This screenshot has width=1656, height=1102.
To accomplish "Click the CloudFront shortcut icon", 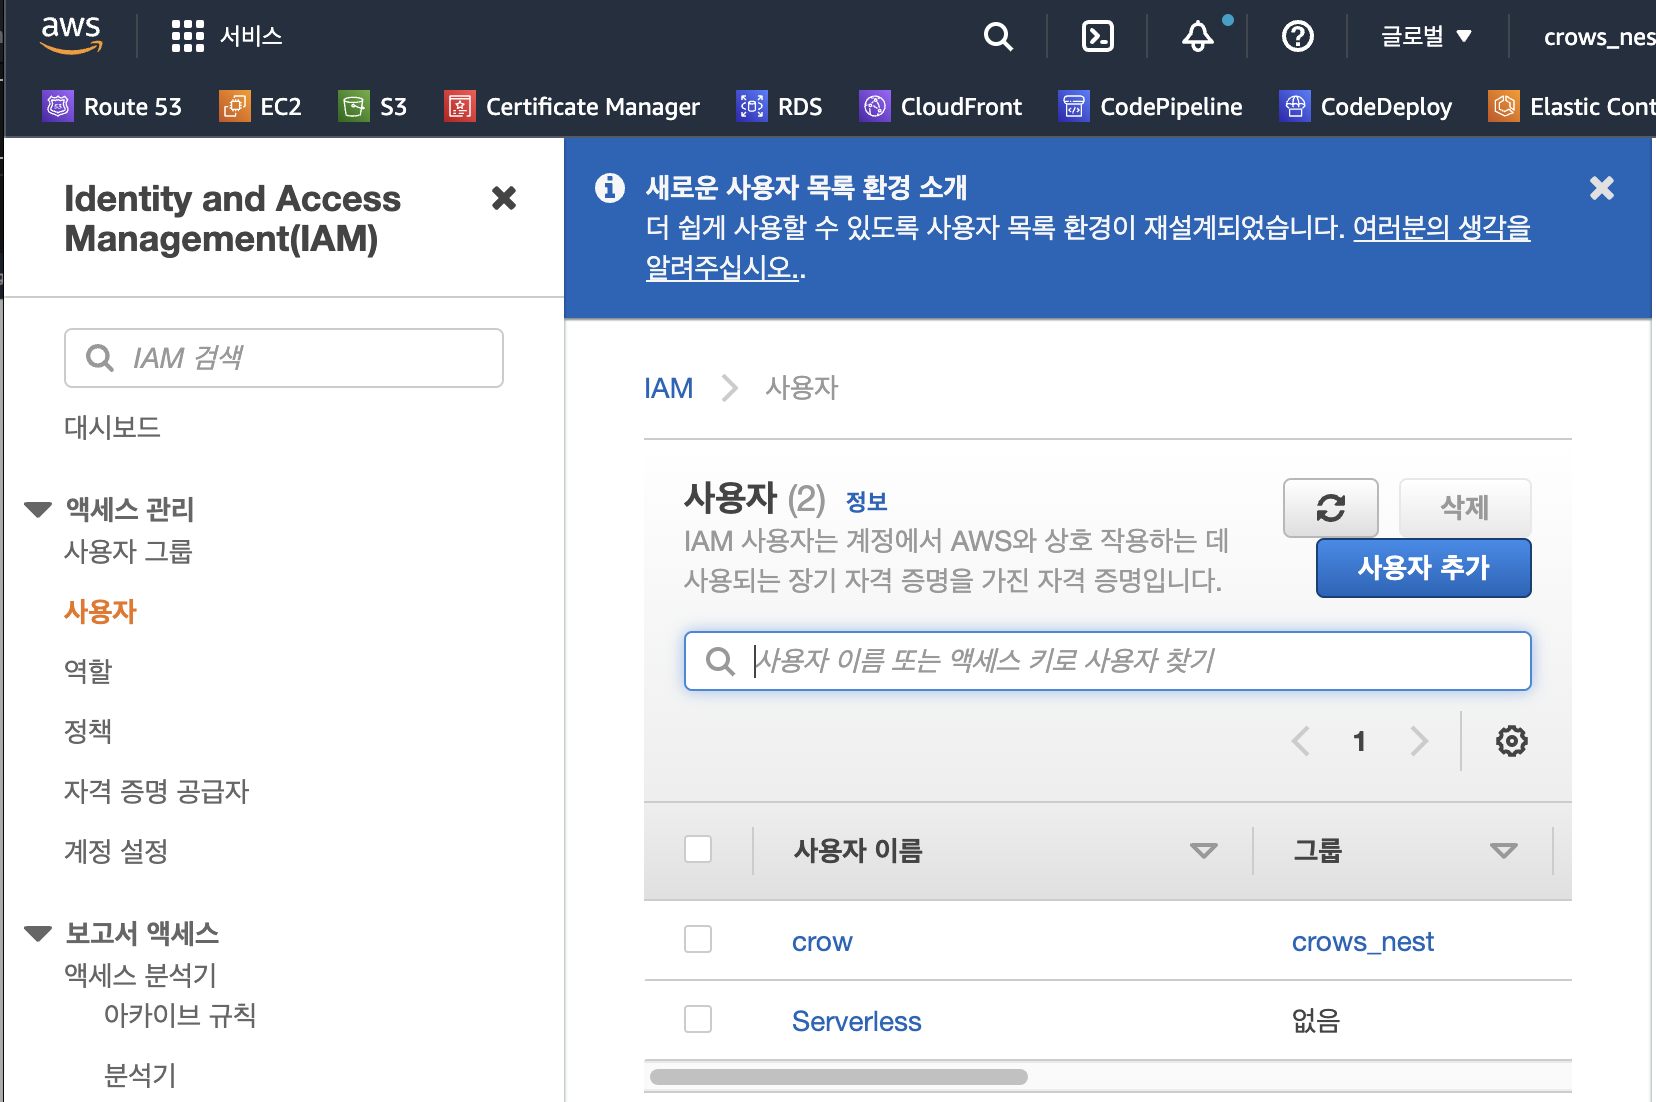I will [x=875, y=105].
